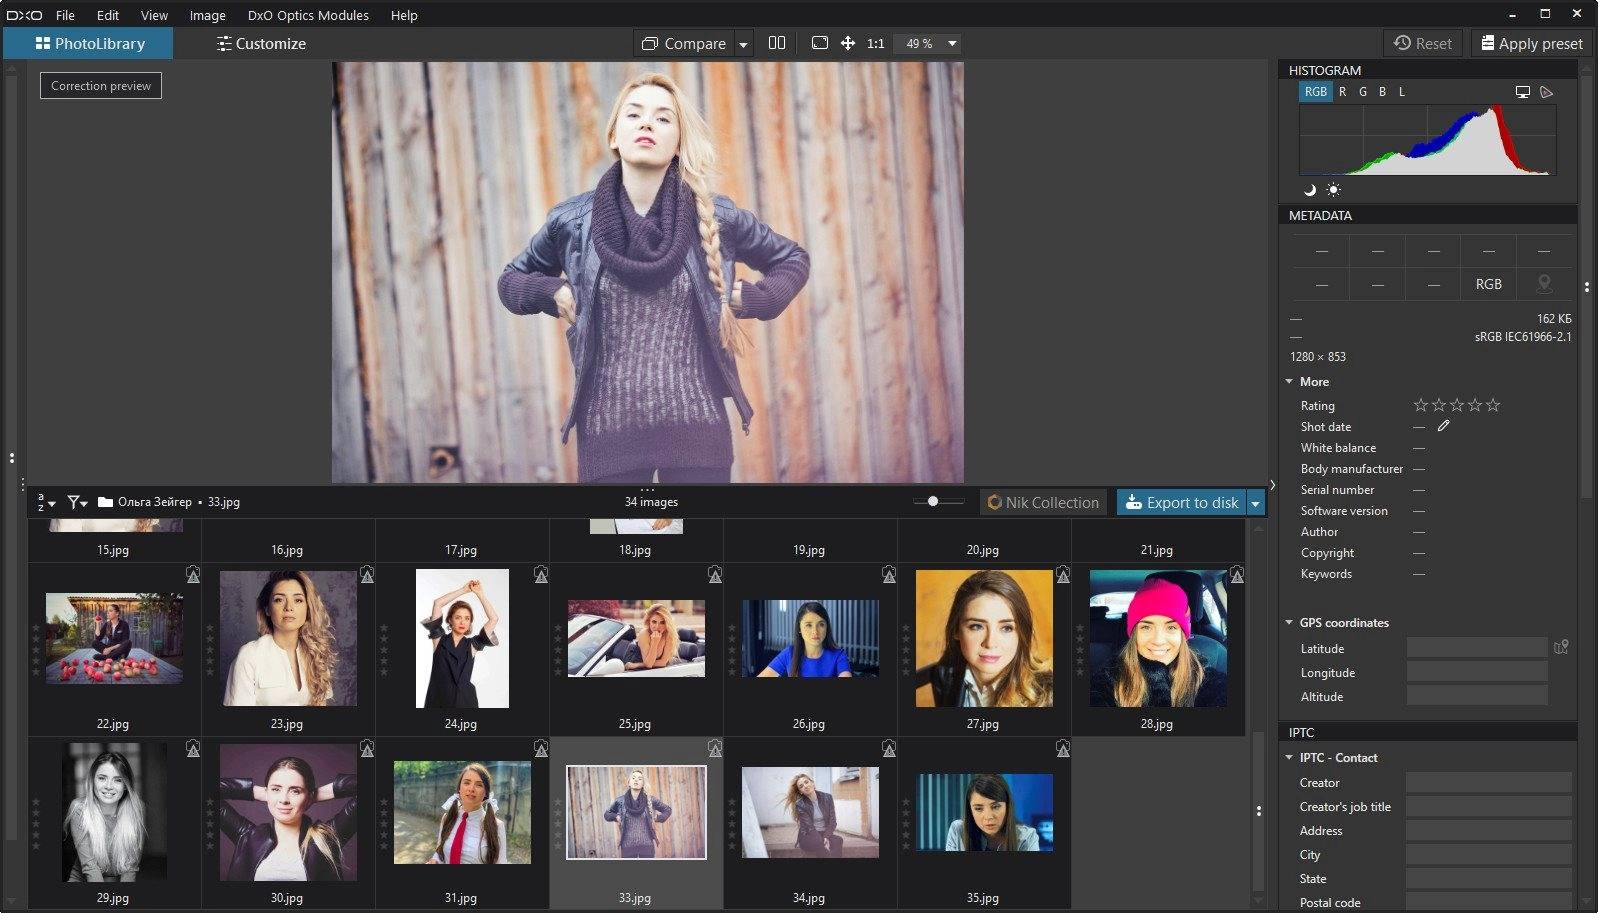Set zoom to 1:1
The height and width of the screenshot is (913, 1598).
coord(876,44)
